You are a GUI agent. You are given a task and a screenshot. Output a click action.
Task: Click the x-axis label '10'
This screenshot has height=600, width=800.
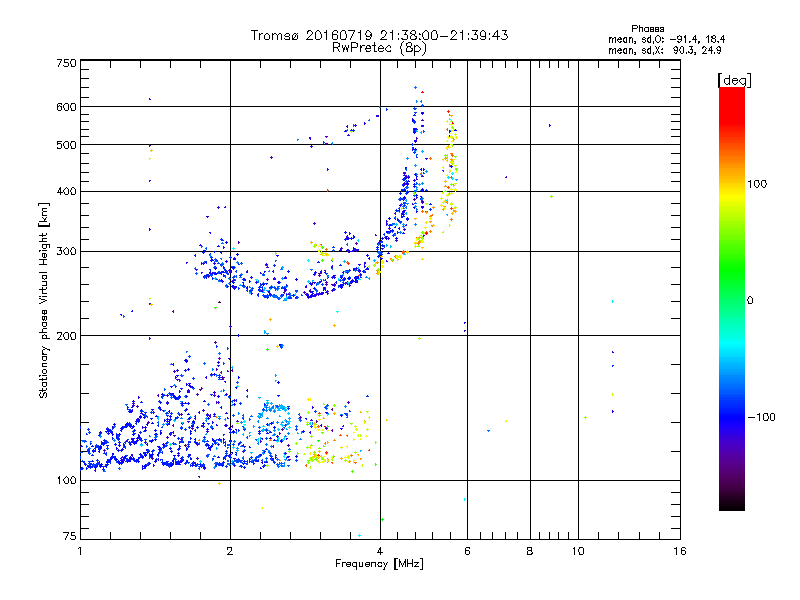click(x=578, y=551)
